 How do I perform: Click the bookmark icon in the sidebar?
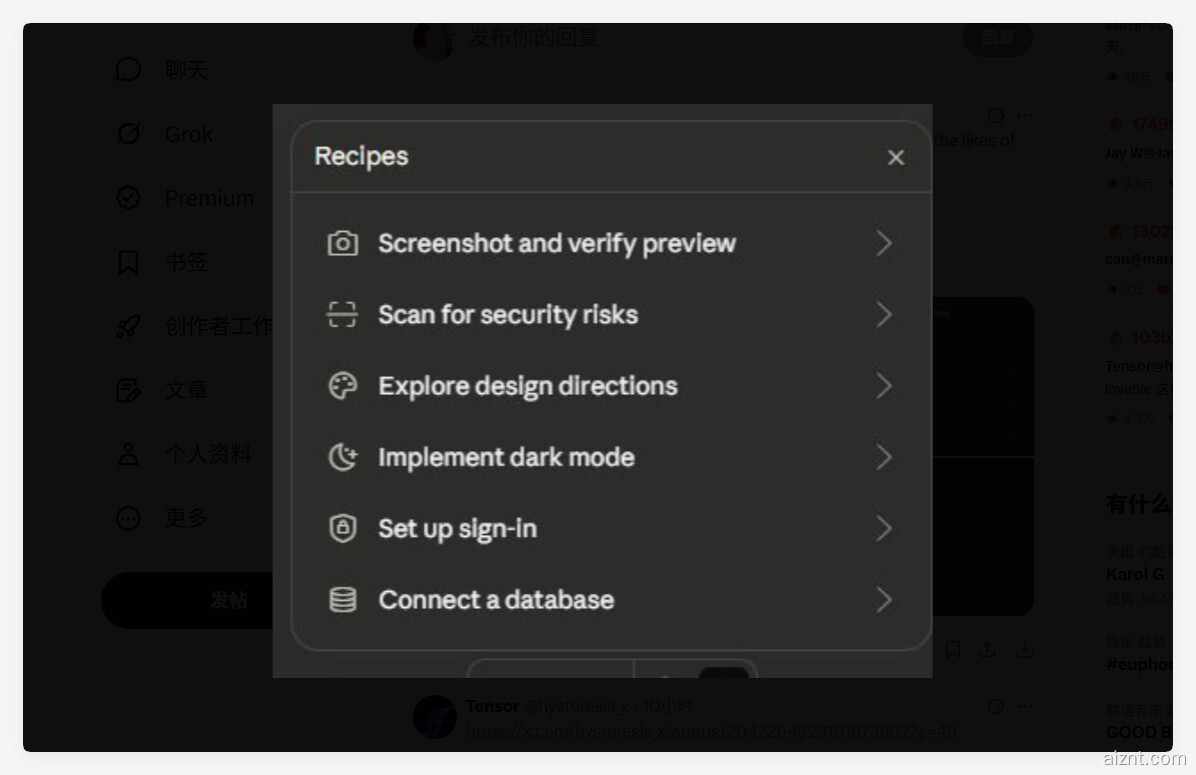tap(129, 262)
